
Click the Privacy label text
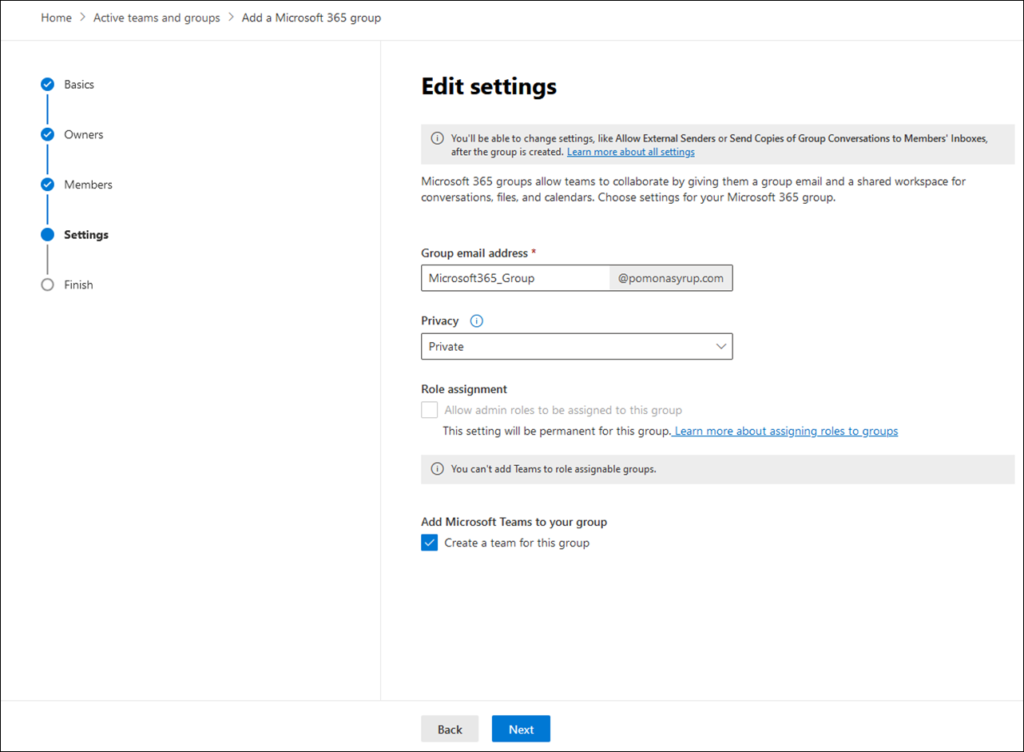tap(440, 321)
